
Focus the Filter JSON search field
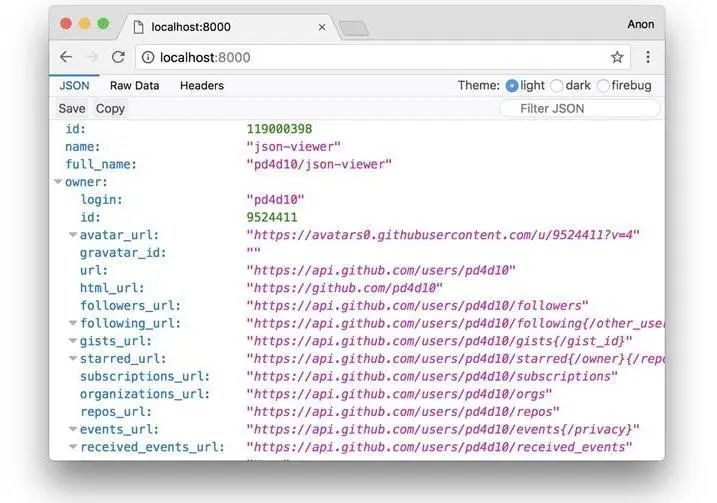click(x=579, y=108)
